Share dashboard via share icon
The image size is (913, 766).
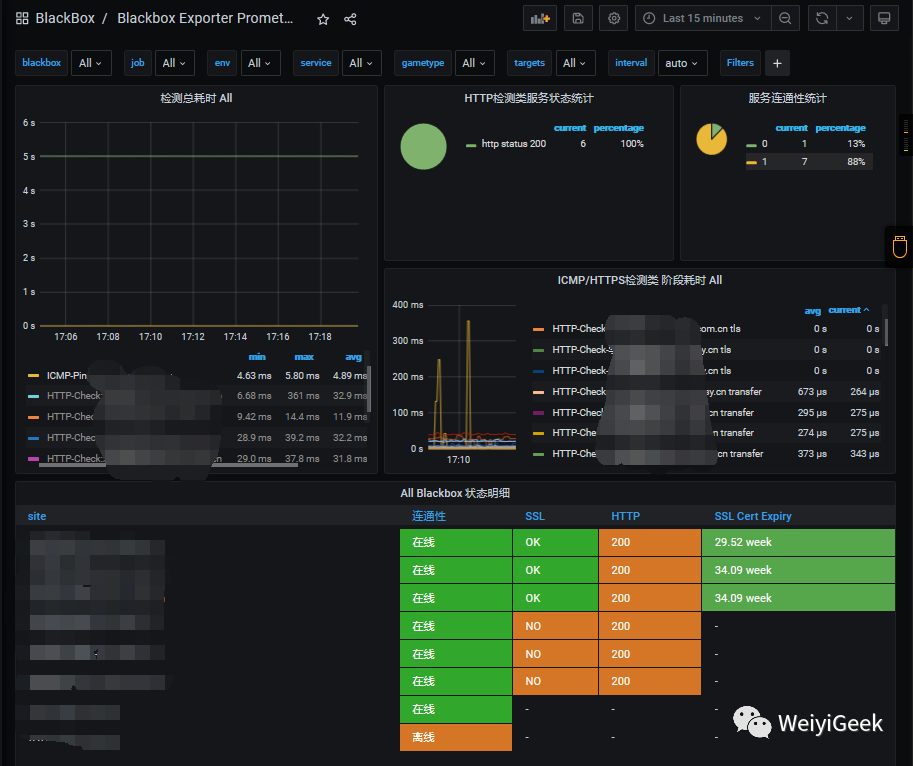pyautogui.click(x=350, y=19)
